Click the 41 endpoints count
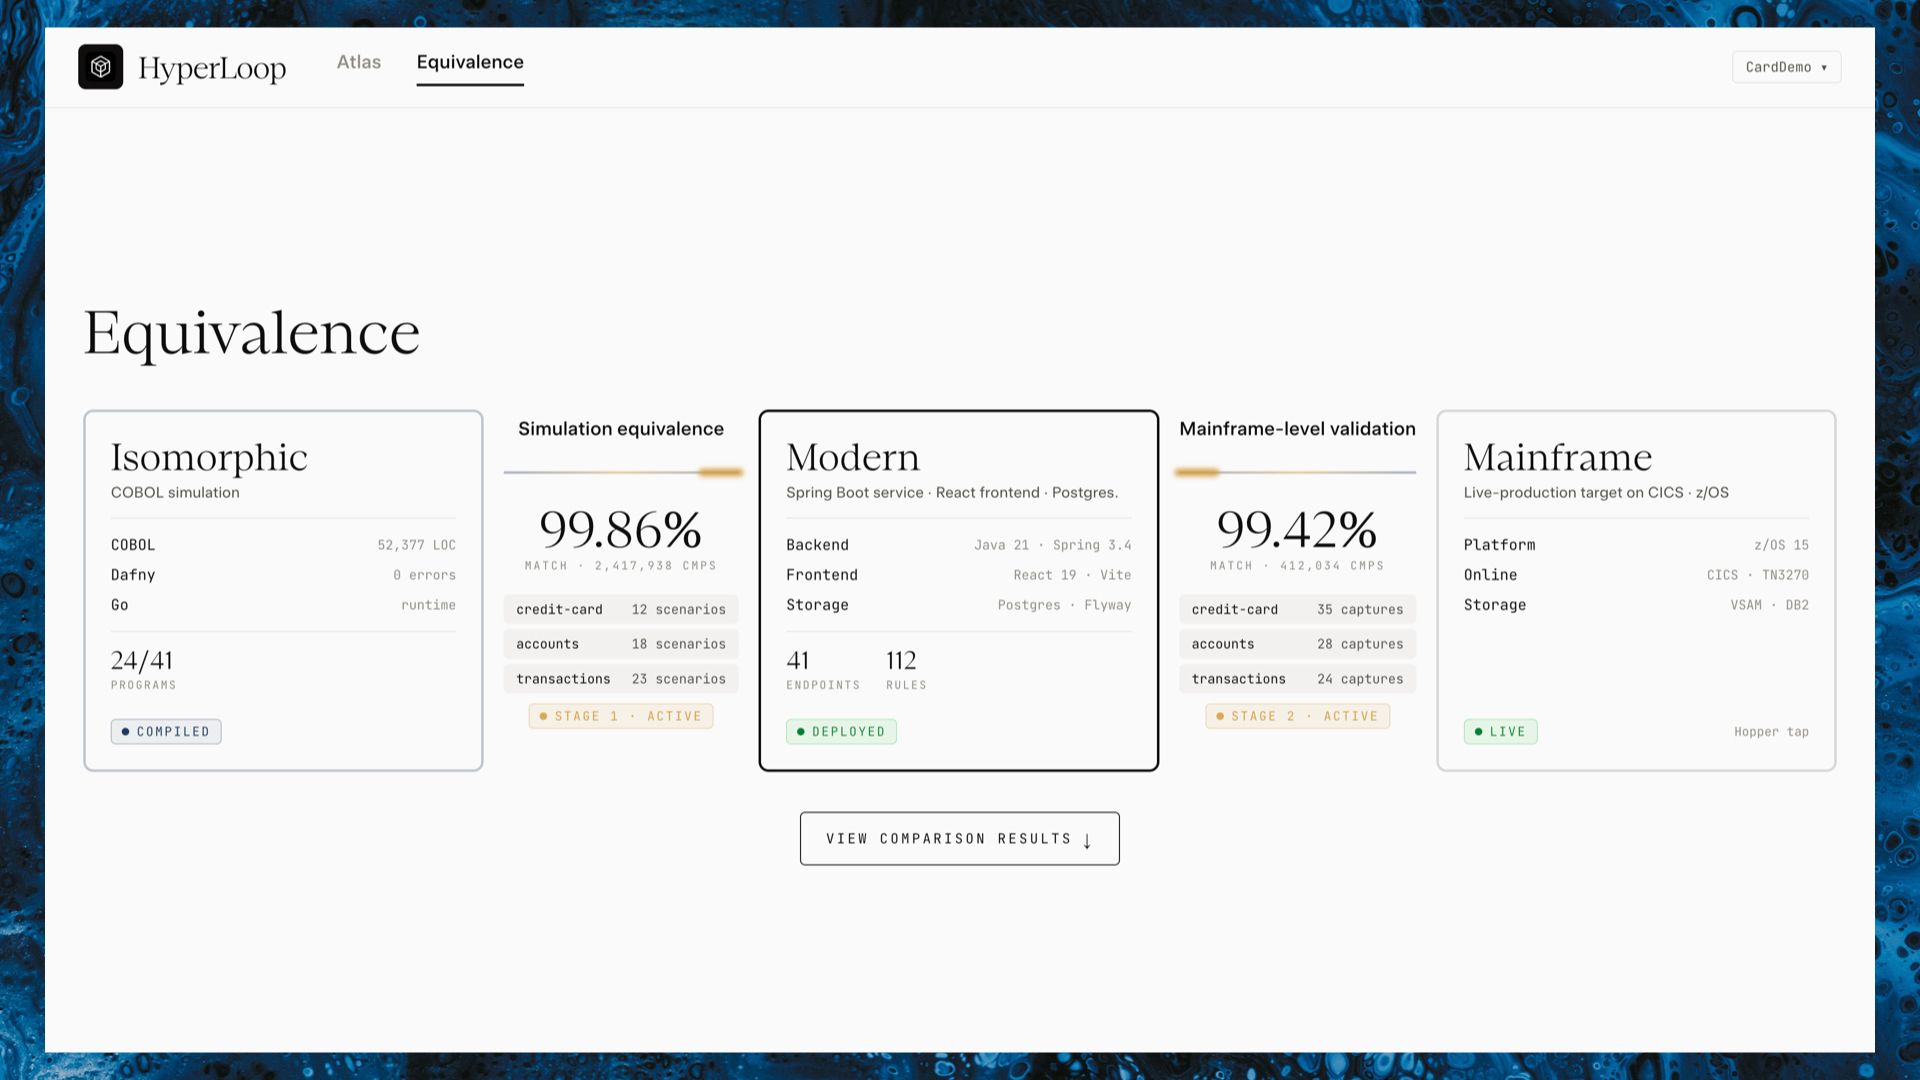The image size is (1920, 1080). pyautogui.click(x=798, y=660)
